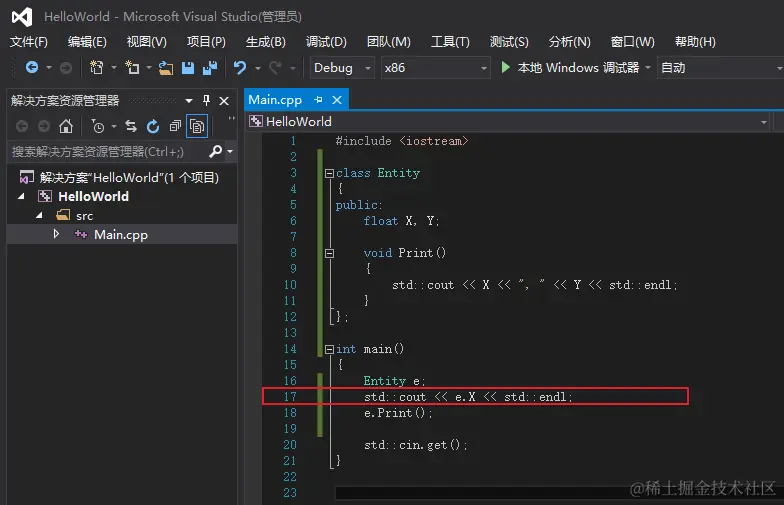Open the 调试(D) menu

[326, 42]
